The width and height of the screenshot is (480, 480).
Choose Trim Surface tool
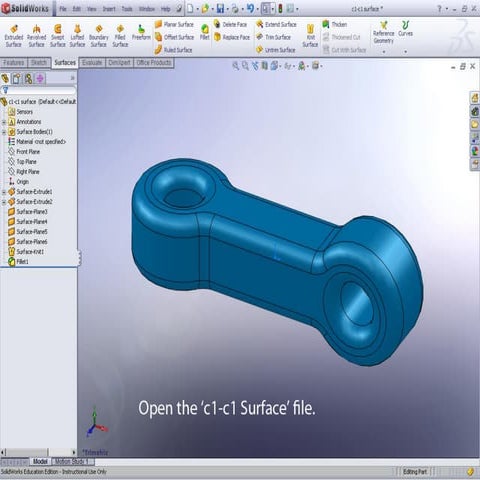coord(273,37)
